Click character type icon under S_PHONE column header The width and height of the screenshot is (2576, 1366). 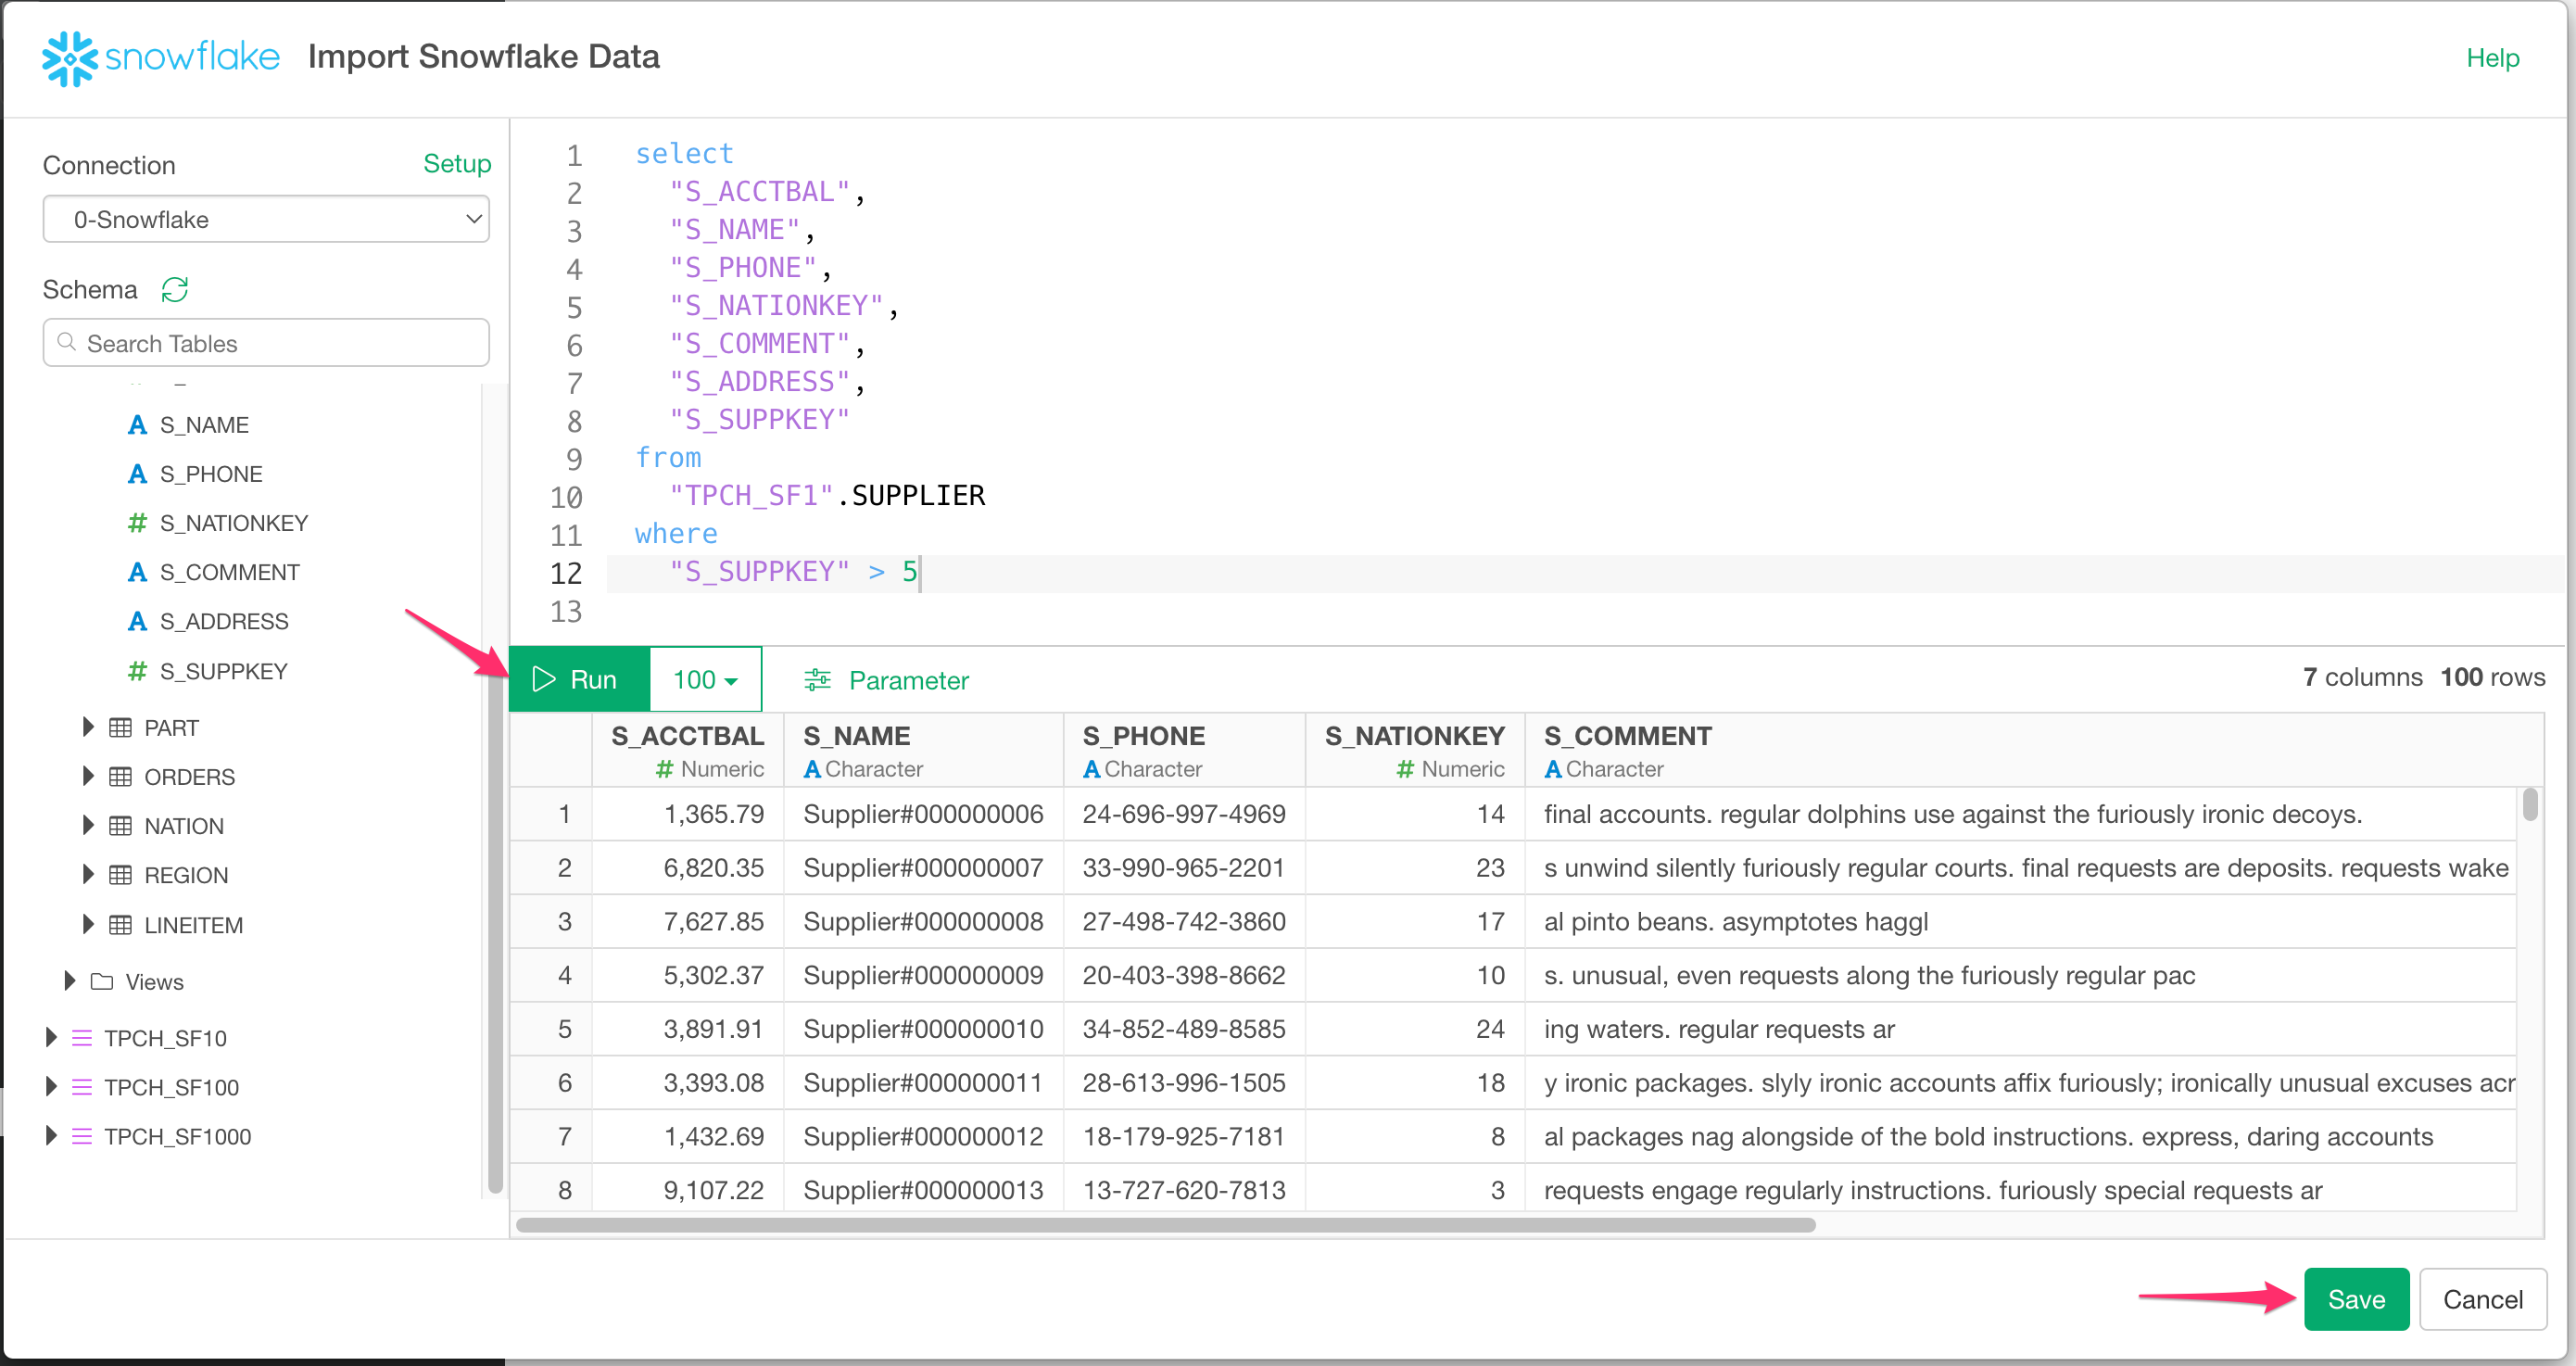coord(1091,769)
